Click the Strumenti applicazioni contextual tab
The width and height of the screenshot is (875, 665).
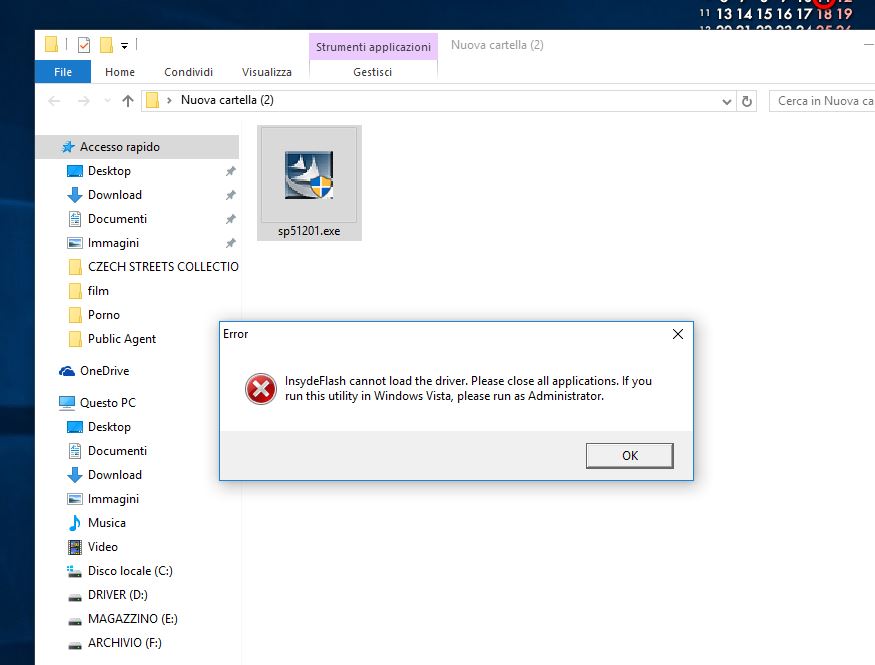pos(373,47)
